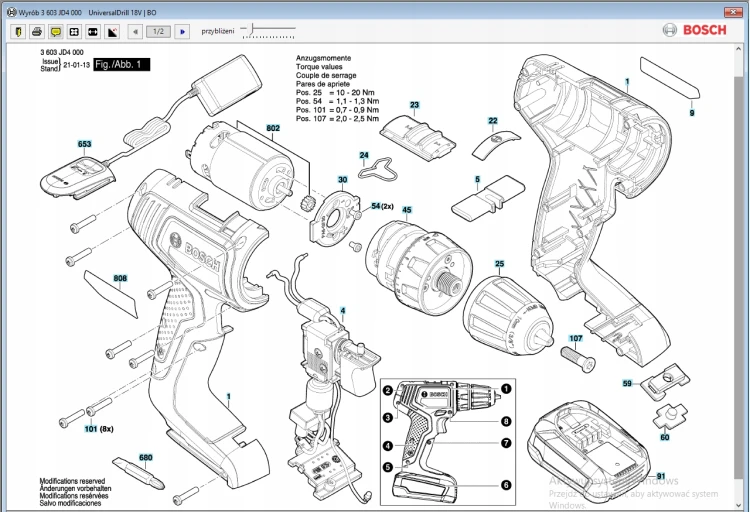Screen dimensions: 750x512
Task: Toggle the yellow tooltip comment icon
Action: tap(55, 32)
